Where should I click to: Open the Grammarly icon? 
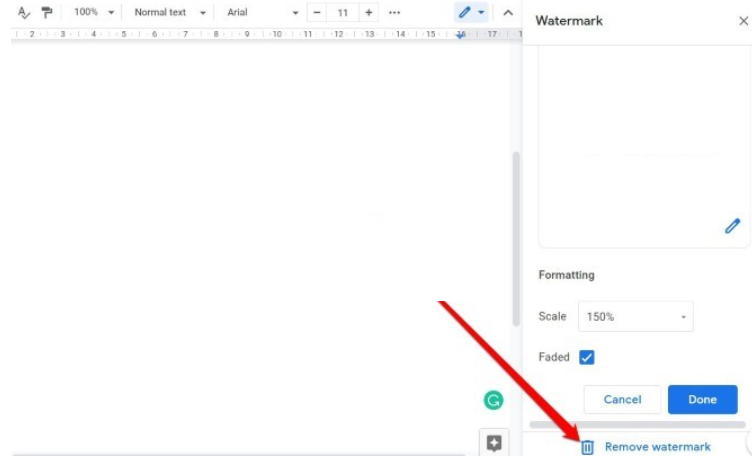(493, 400)
